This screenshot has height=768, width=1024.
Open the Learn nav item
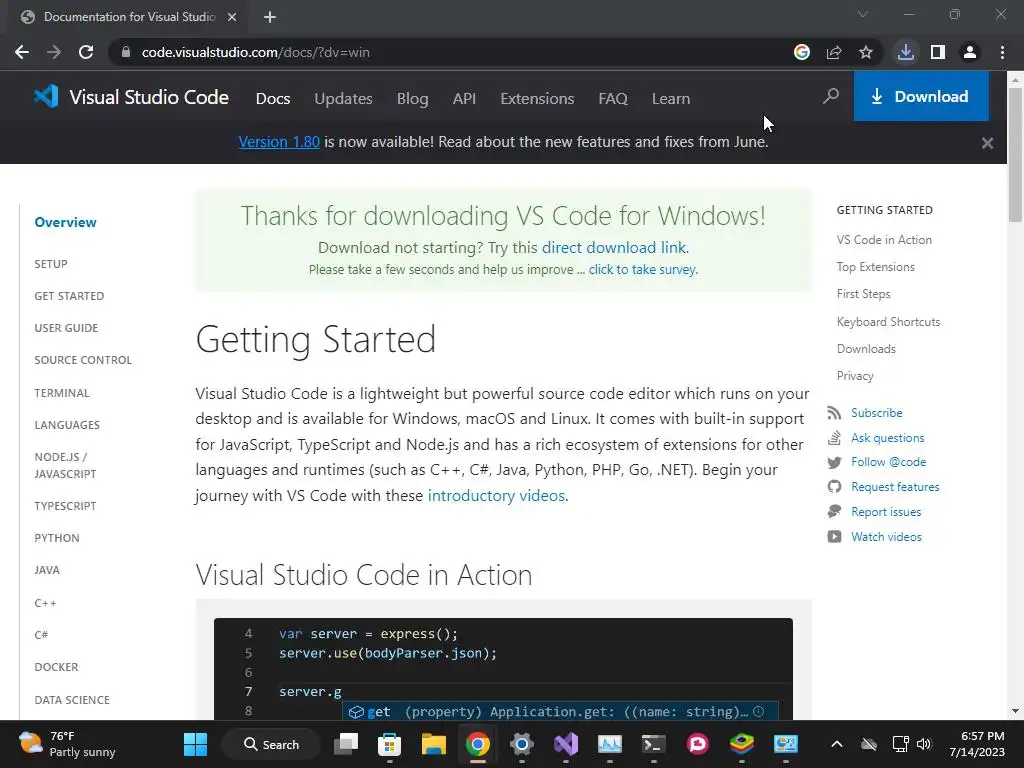click(x=671, y=99)
